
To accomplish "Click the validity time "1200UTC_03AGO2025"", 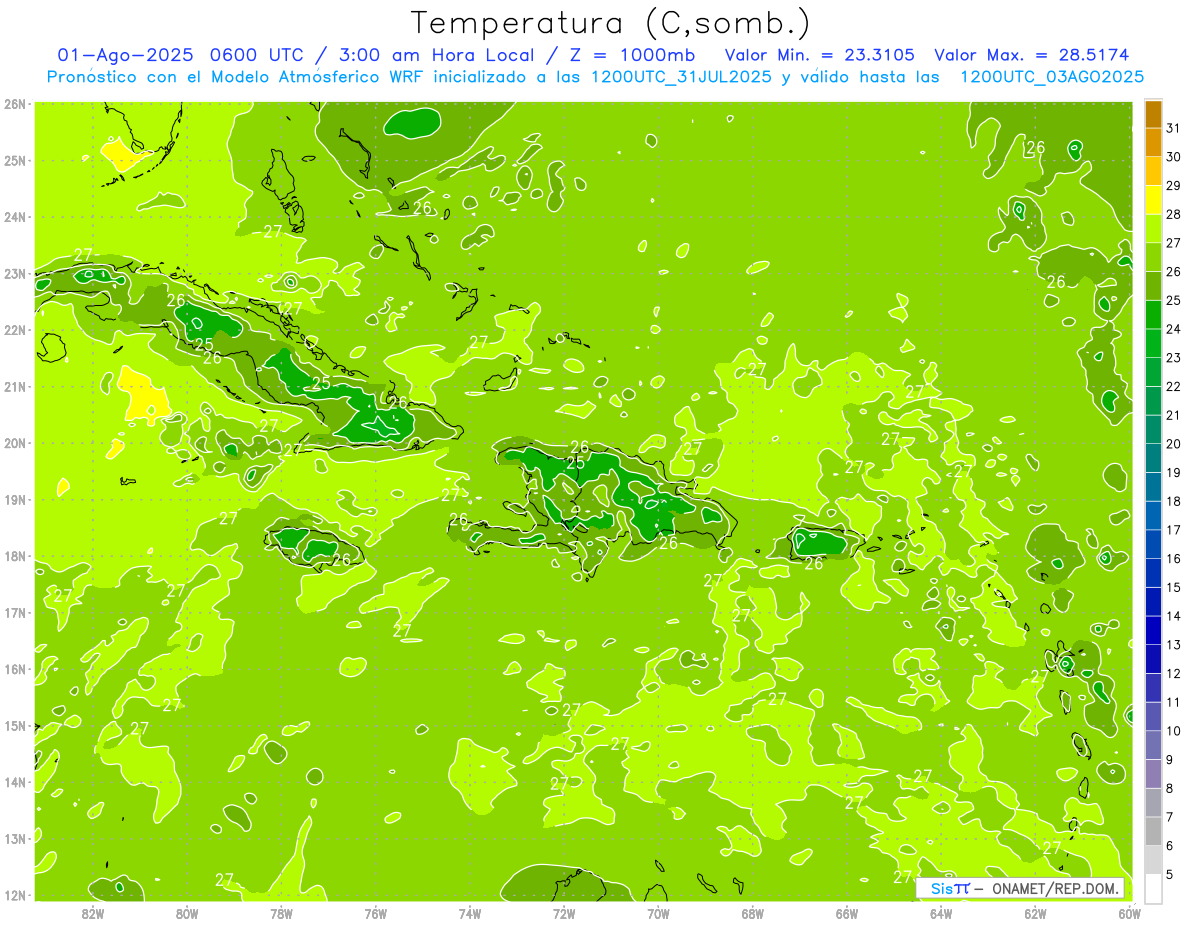I will (1051, 77).
